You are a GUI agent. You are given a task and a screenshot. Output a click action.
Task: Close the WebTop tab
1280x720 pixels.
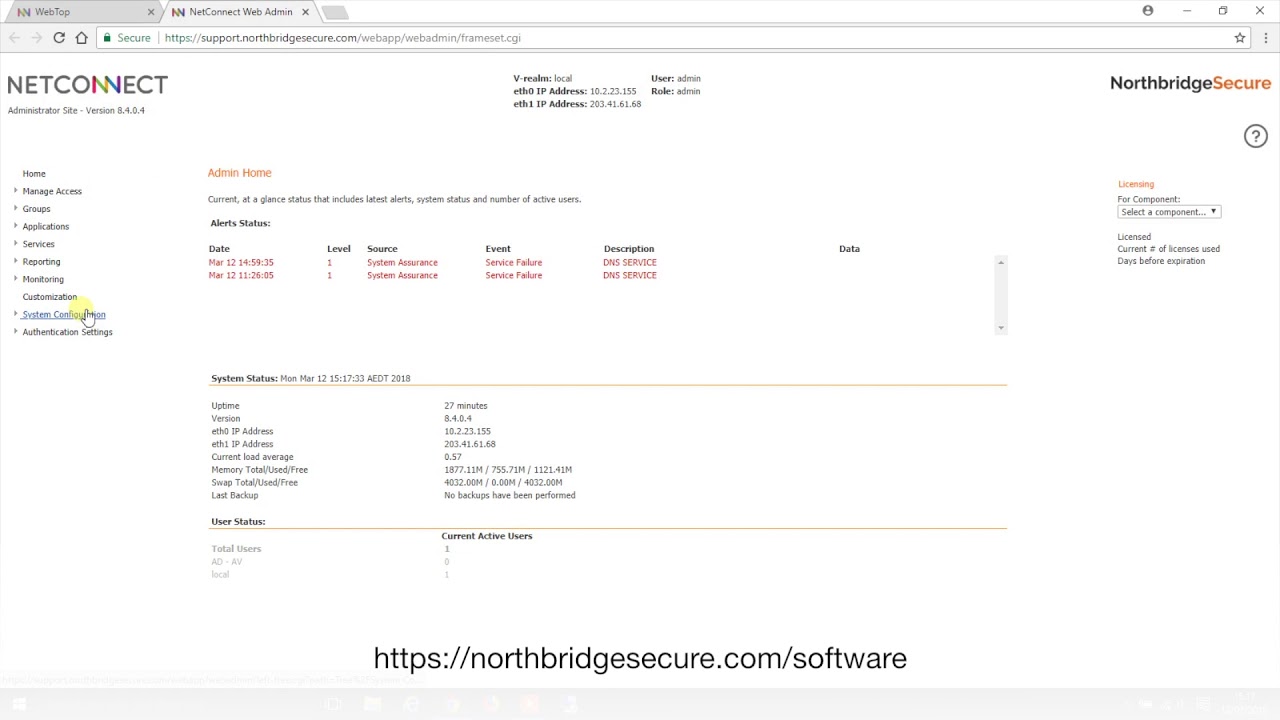coord(152,12)
